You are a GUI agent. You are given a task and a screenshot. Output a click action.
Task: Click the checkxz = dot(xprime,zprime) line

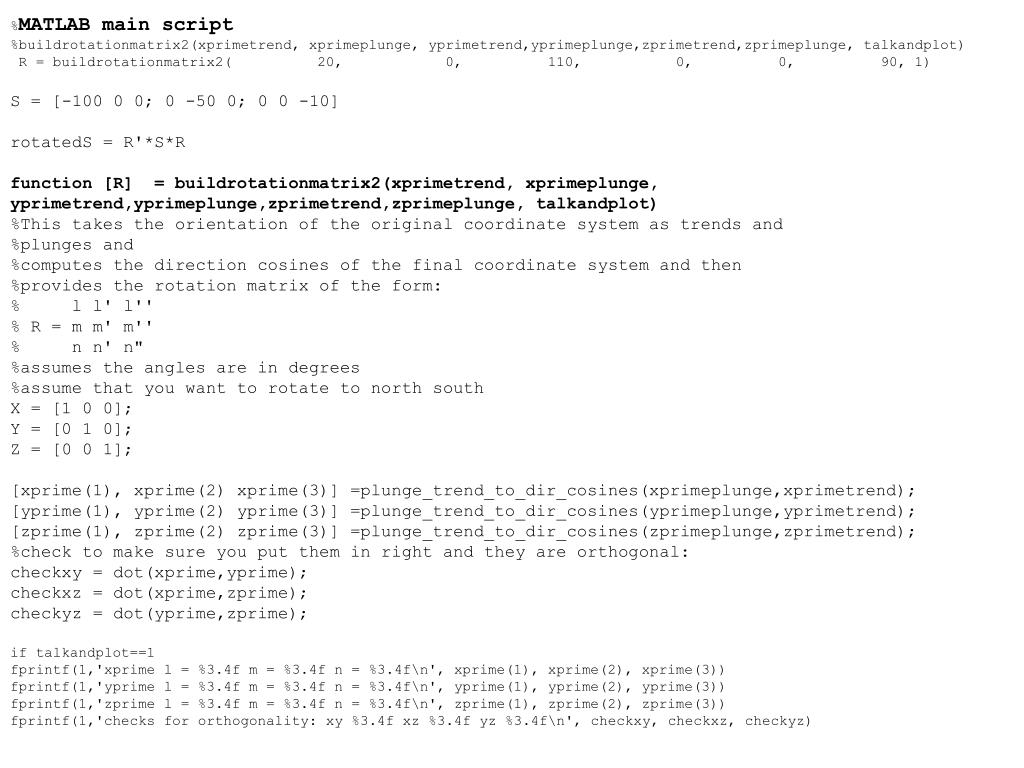click(x=159, y=594)
